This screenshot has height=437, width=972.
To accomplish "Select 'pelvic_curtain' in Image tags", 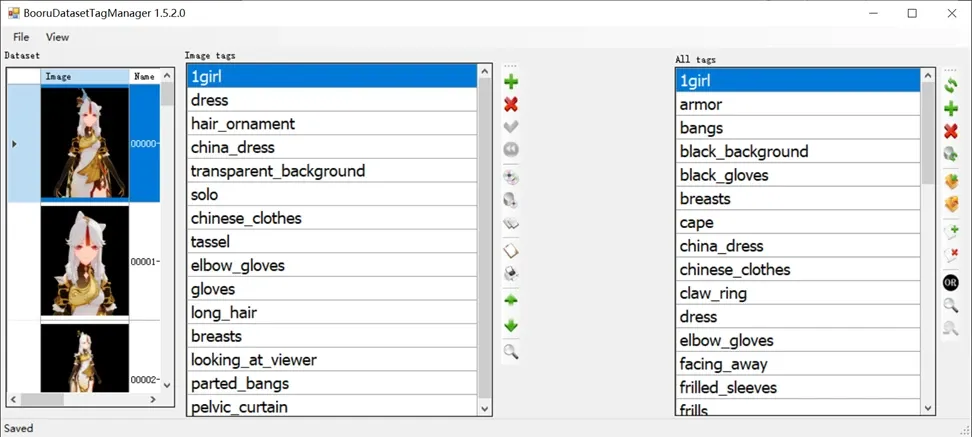I will click(x=332, y=406).
